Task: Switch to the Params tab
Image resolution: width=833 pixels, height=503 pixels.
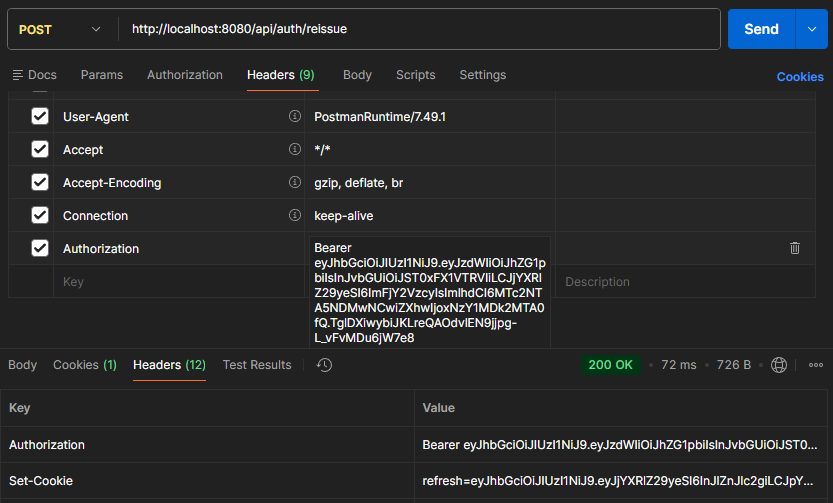Action: (x=102, y=75)
